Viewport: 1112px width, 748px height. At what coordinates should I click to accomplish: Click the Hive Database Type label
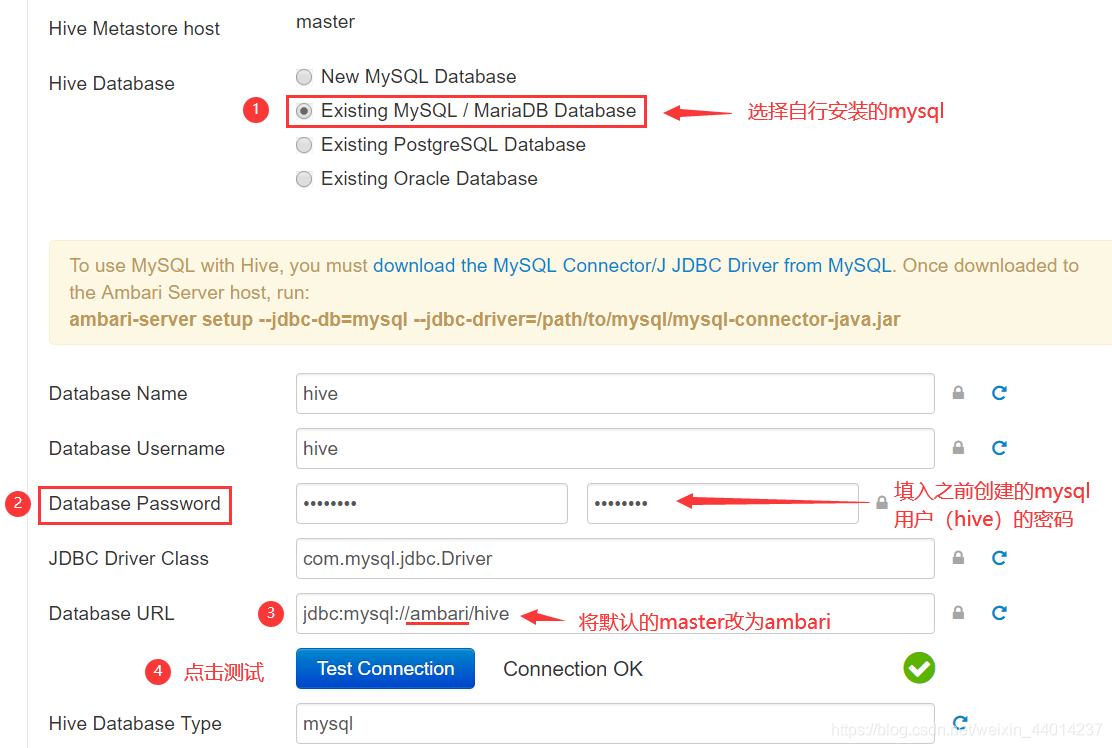pyautogui.click(x=135, y=723)
